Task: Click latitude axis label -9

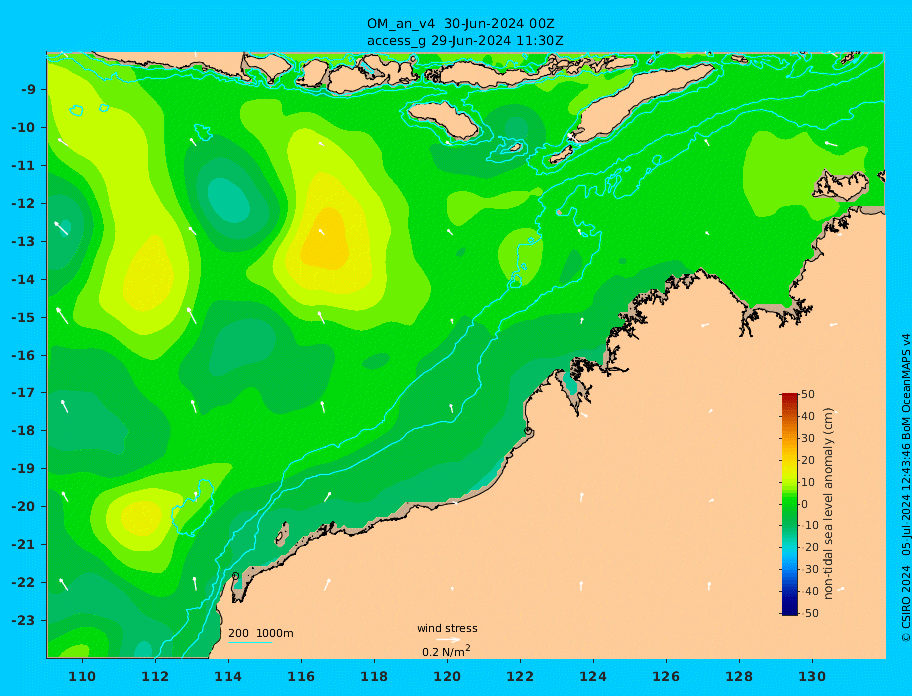Action: tap(29, 90)
